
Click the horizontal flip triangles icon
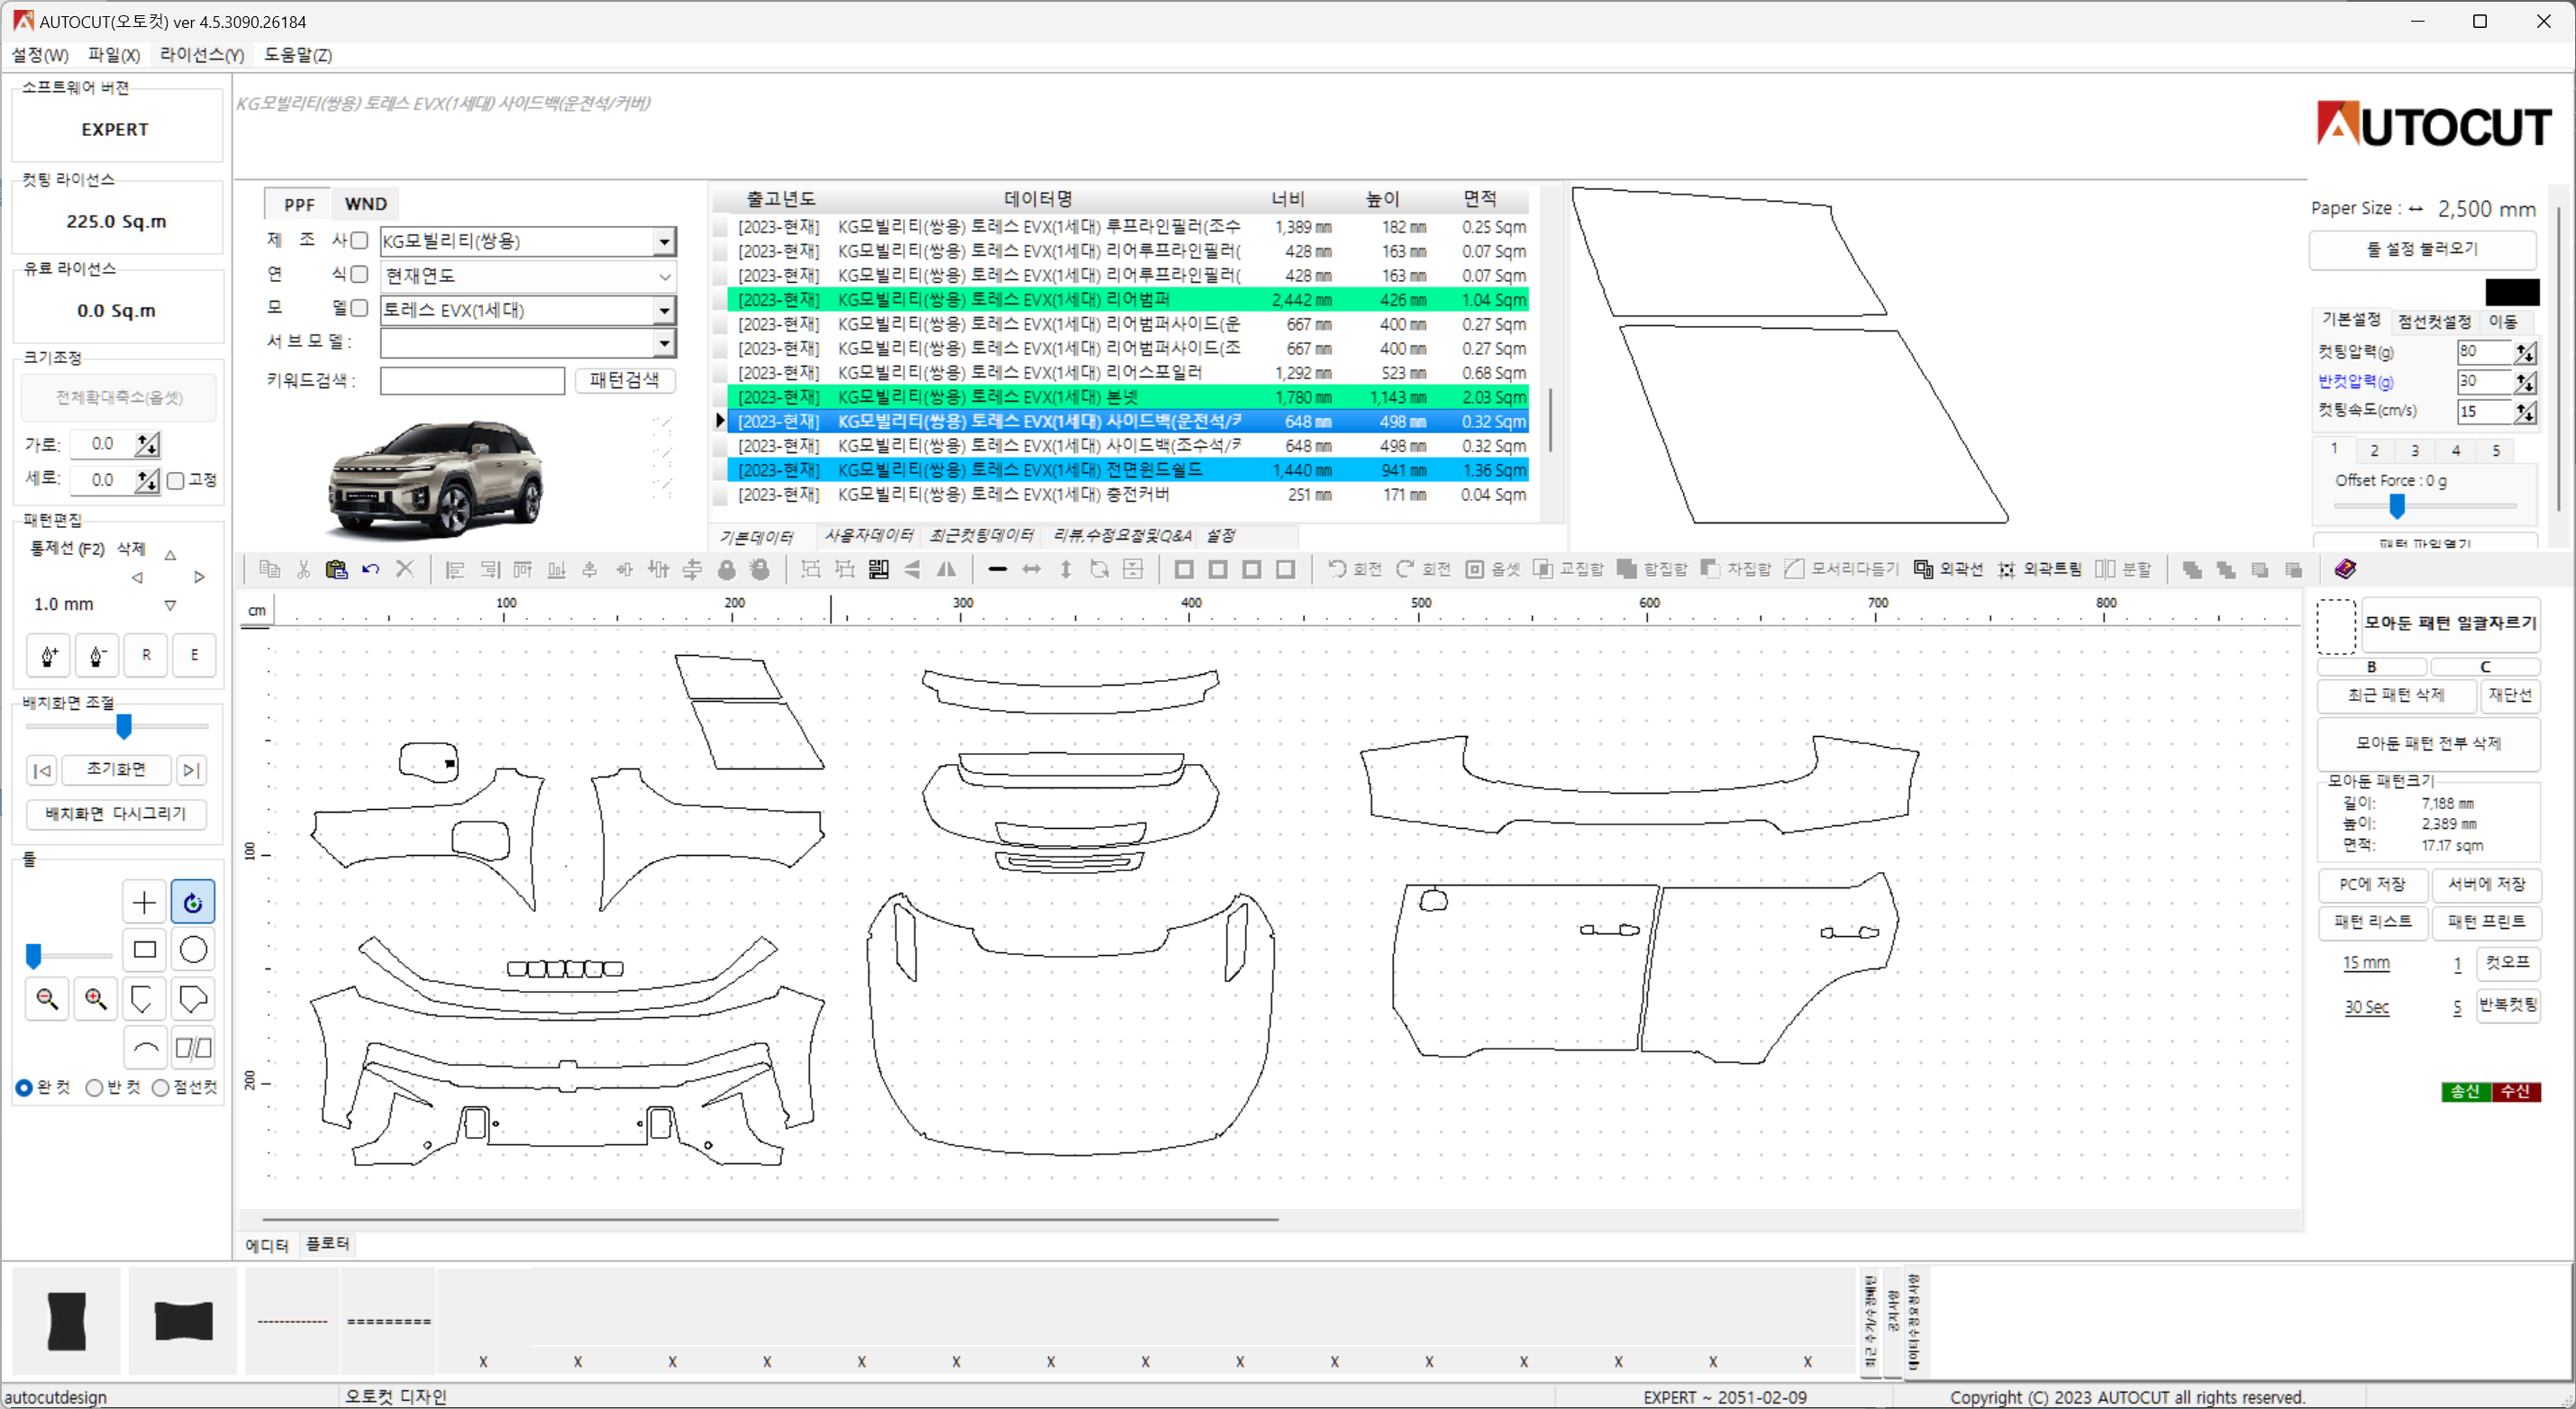tap(946, 569)
